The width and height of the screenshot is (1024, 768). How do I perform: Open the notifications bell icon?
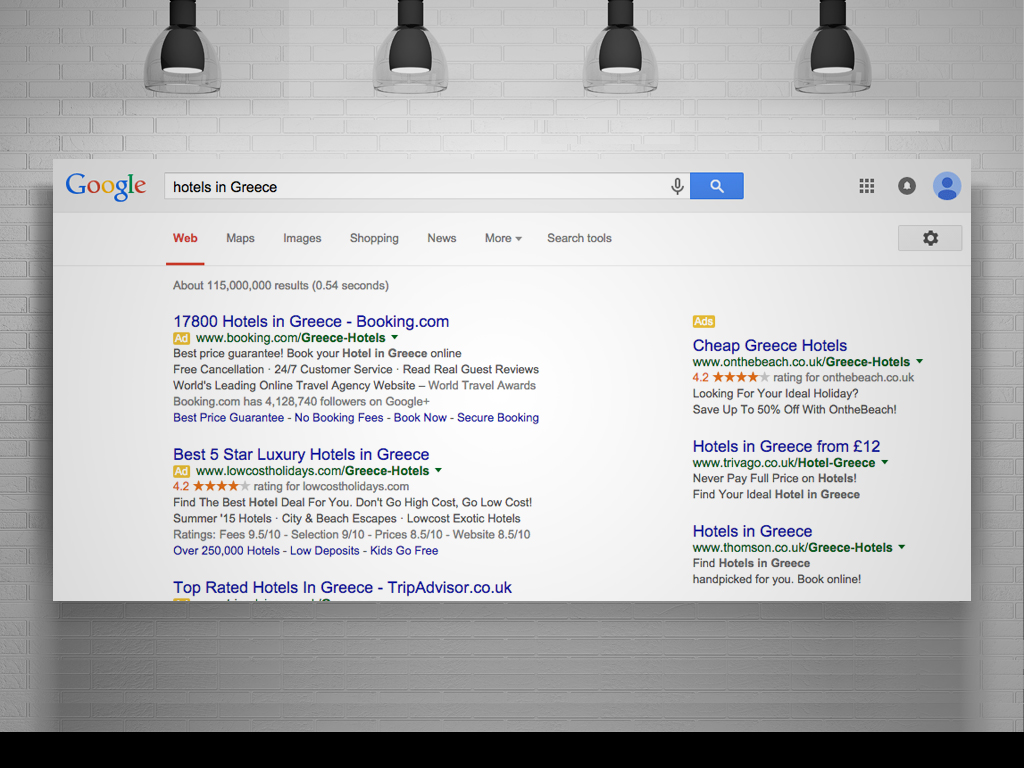click(x=906, y=186)
